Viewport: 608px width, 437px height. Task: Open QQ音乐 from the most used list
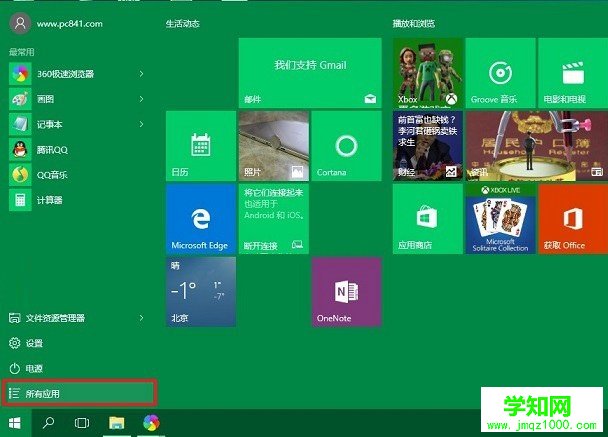click(x=76, y=175)
